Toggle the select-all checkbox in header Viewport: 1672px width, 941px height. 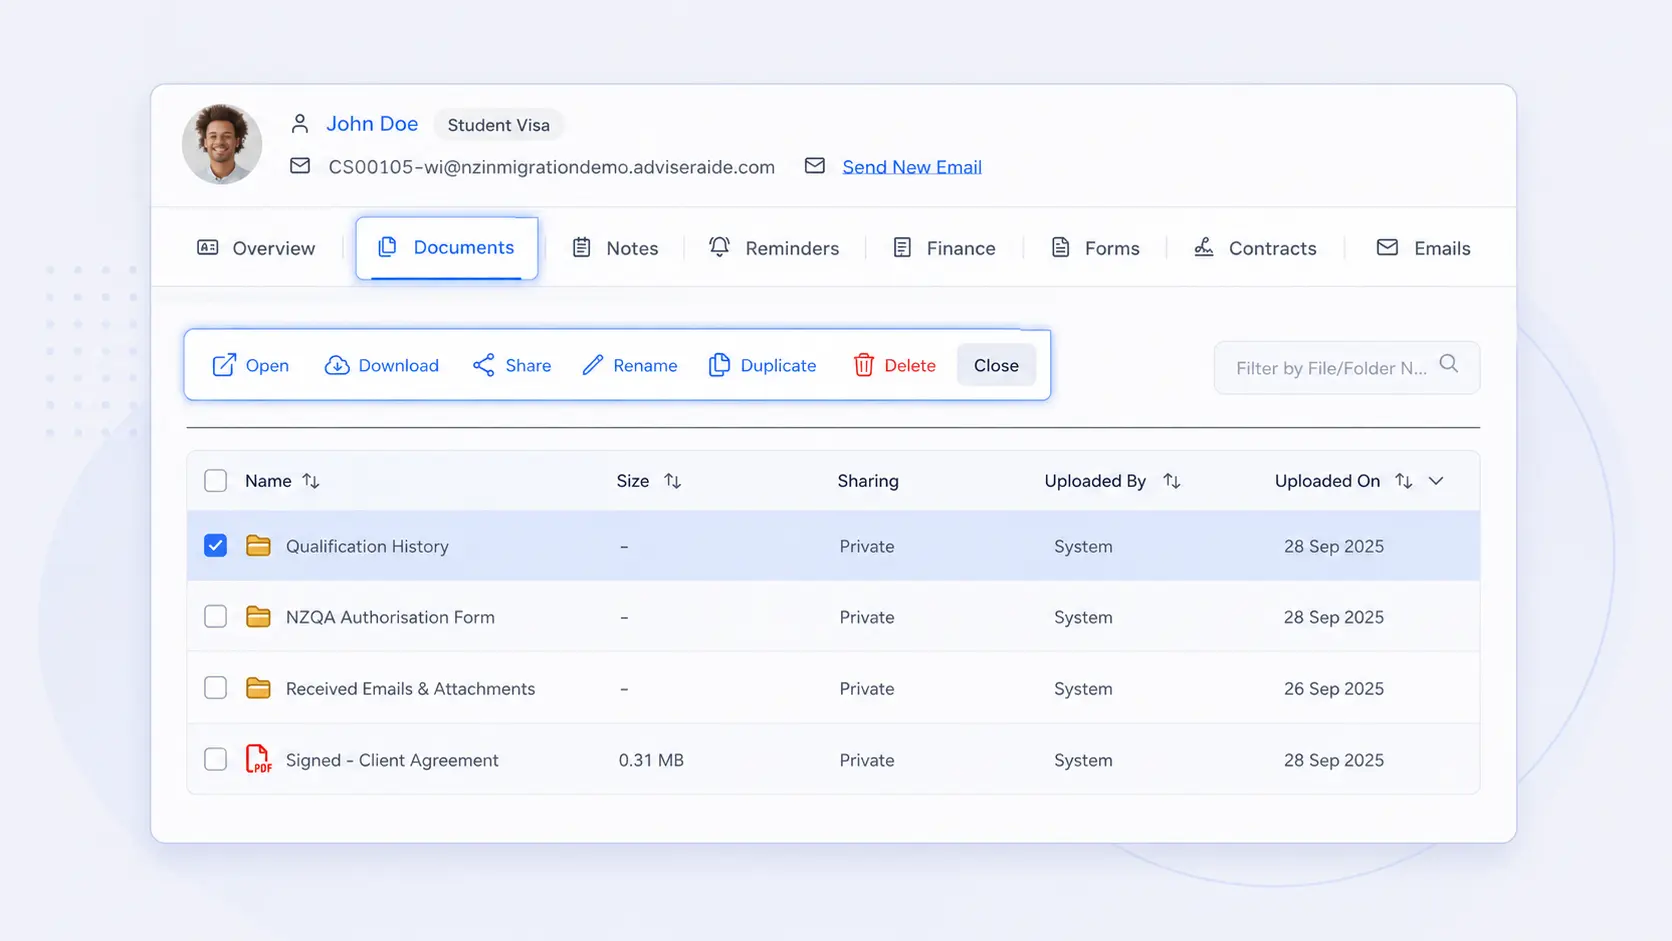[215, 481]
